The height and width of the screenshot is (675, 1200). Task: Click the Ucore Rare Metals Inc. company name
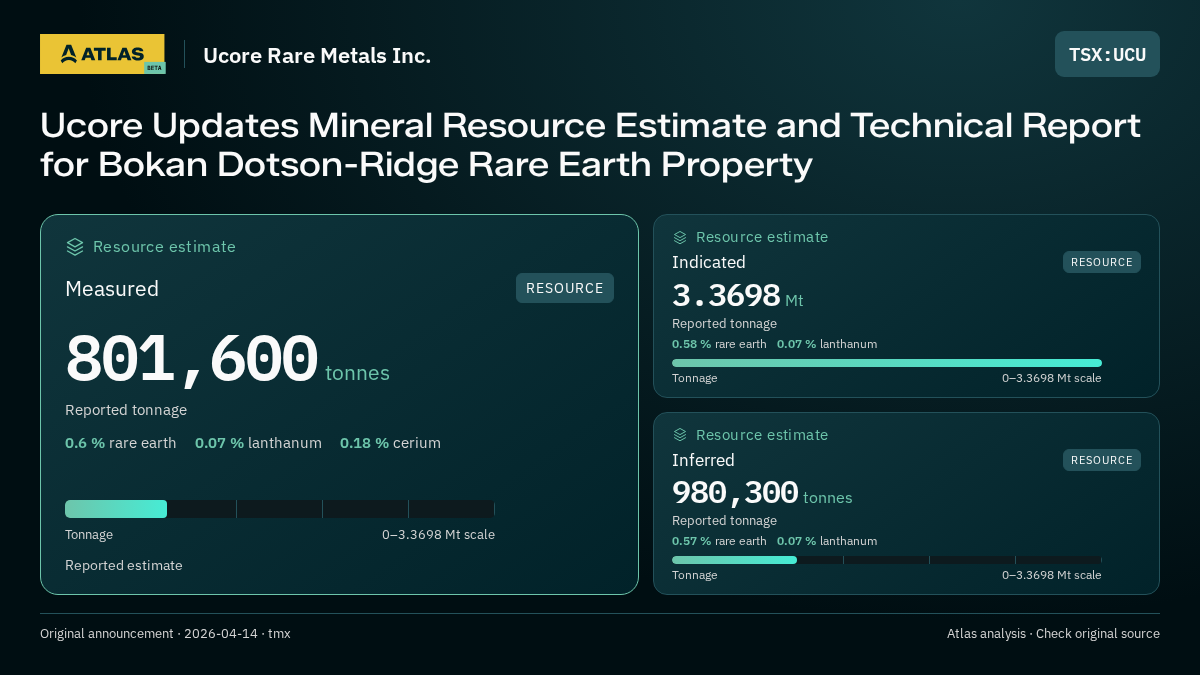pyautogui.click(x=317, y=56)
